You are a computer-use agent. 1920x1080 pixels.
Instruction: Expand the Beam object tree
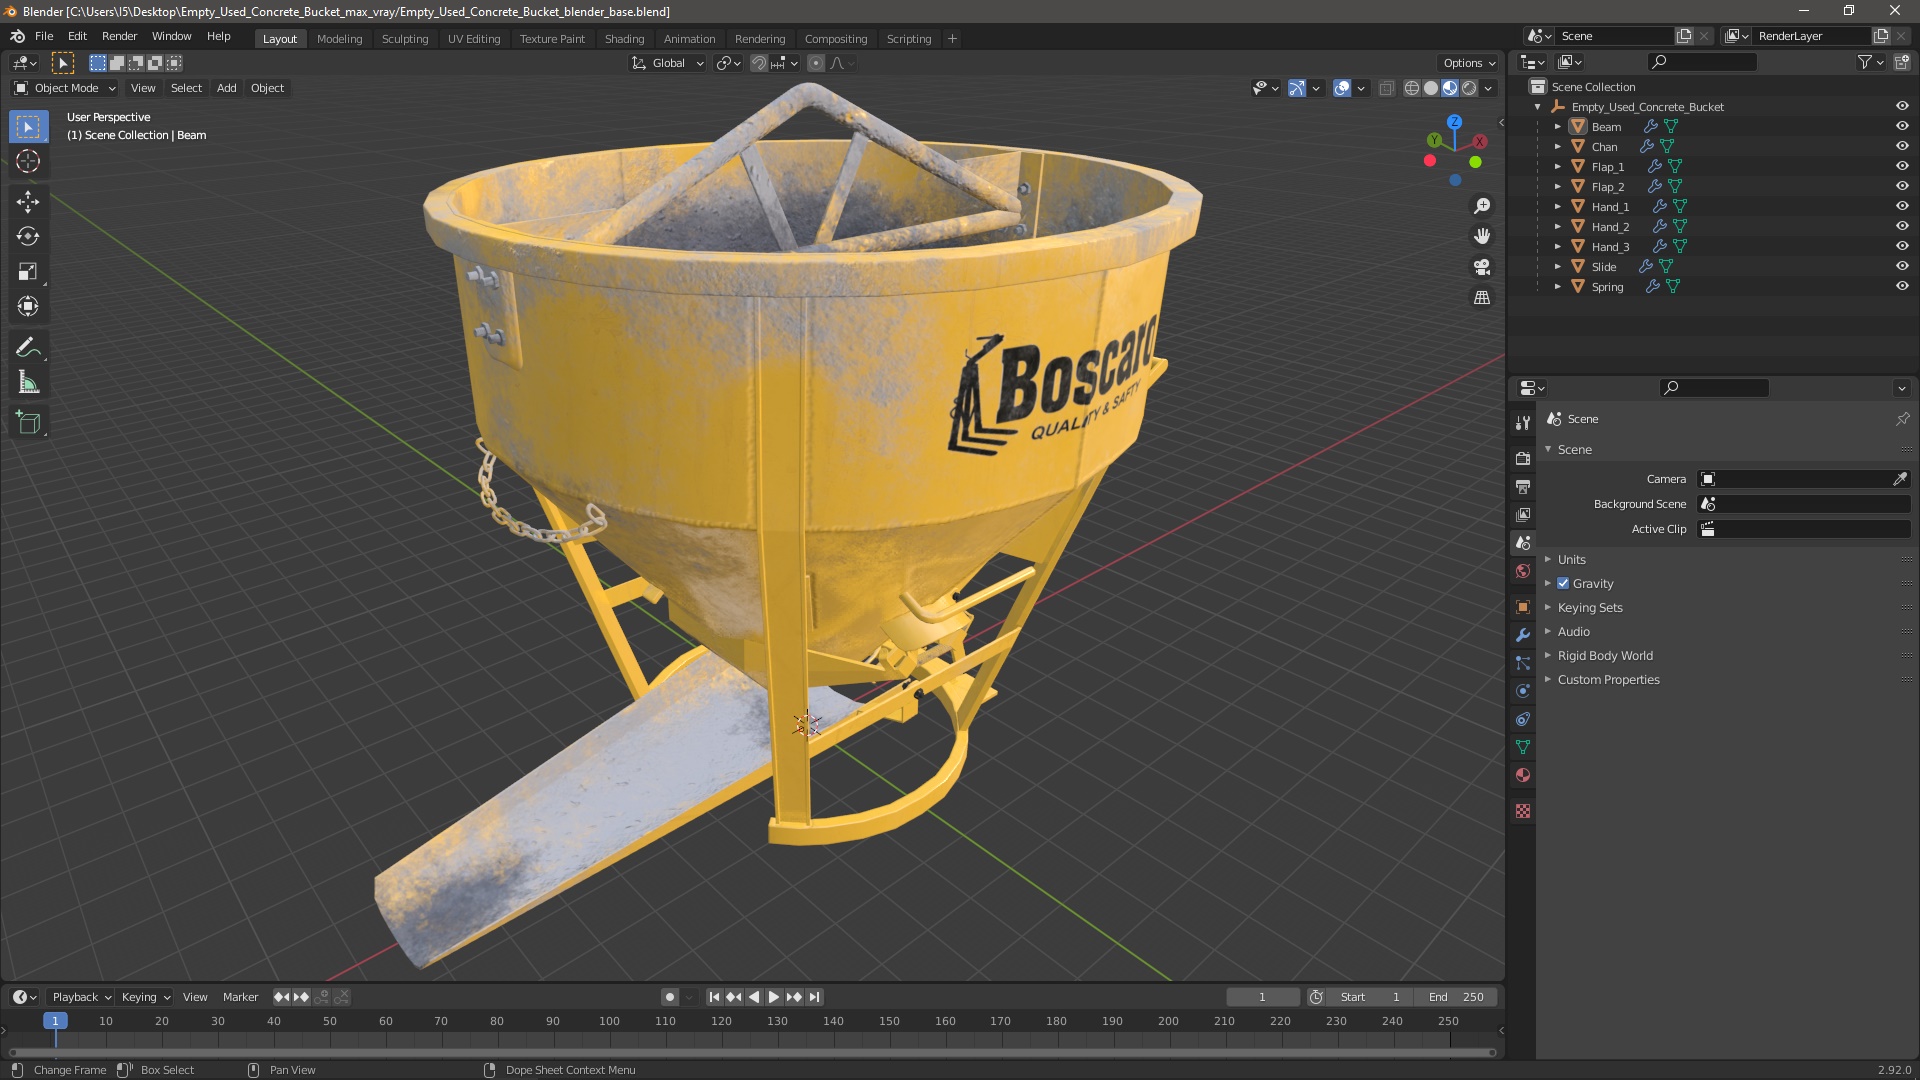[x=1557, y=126]
